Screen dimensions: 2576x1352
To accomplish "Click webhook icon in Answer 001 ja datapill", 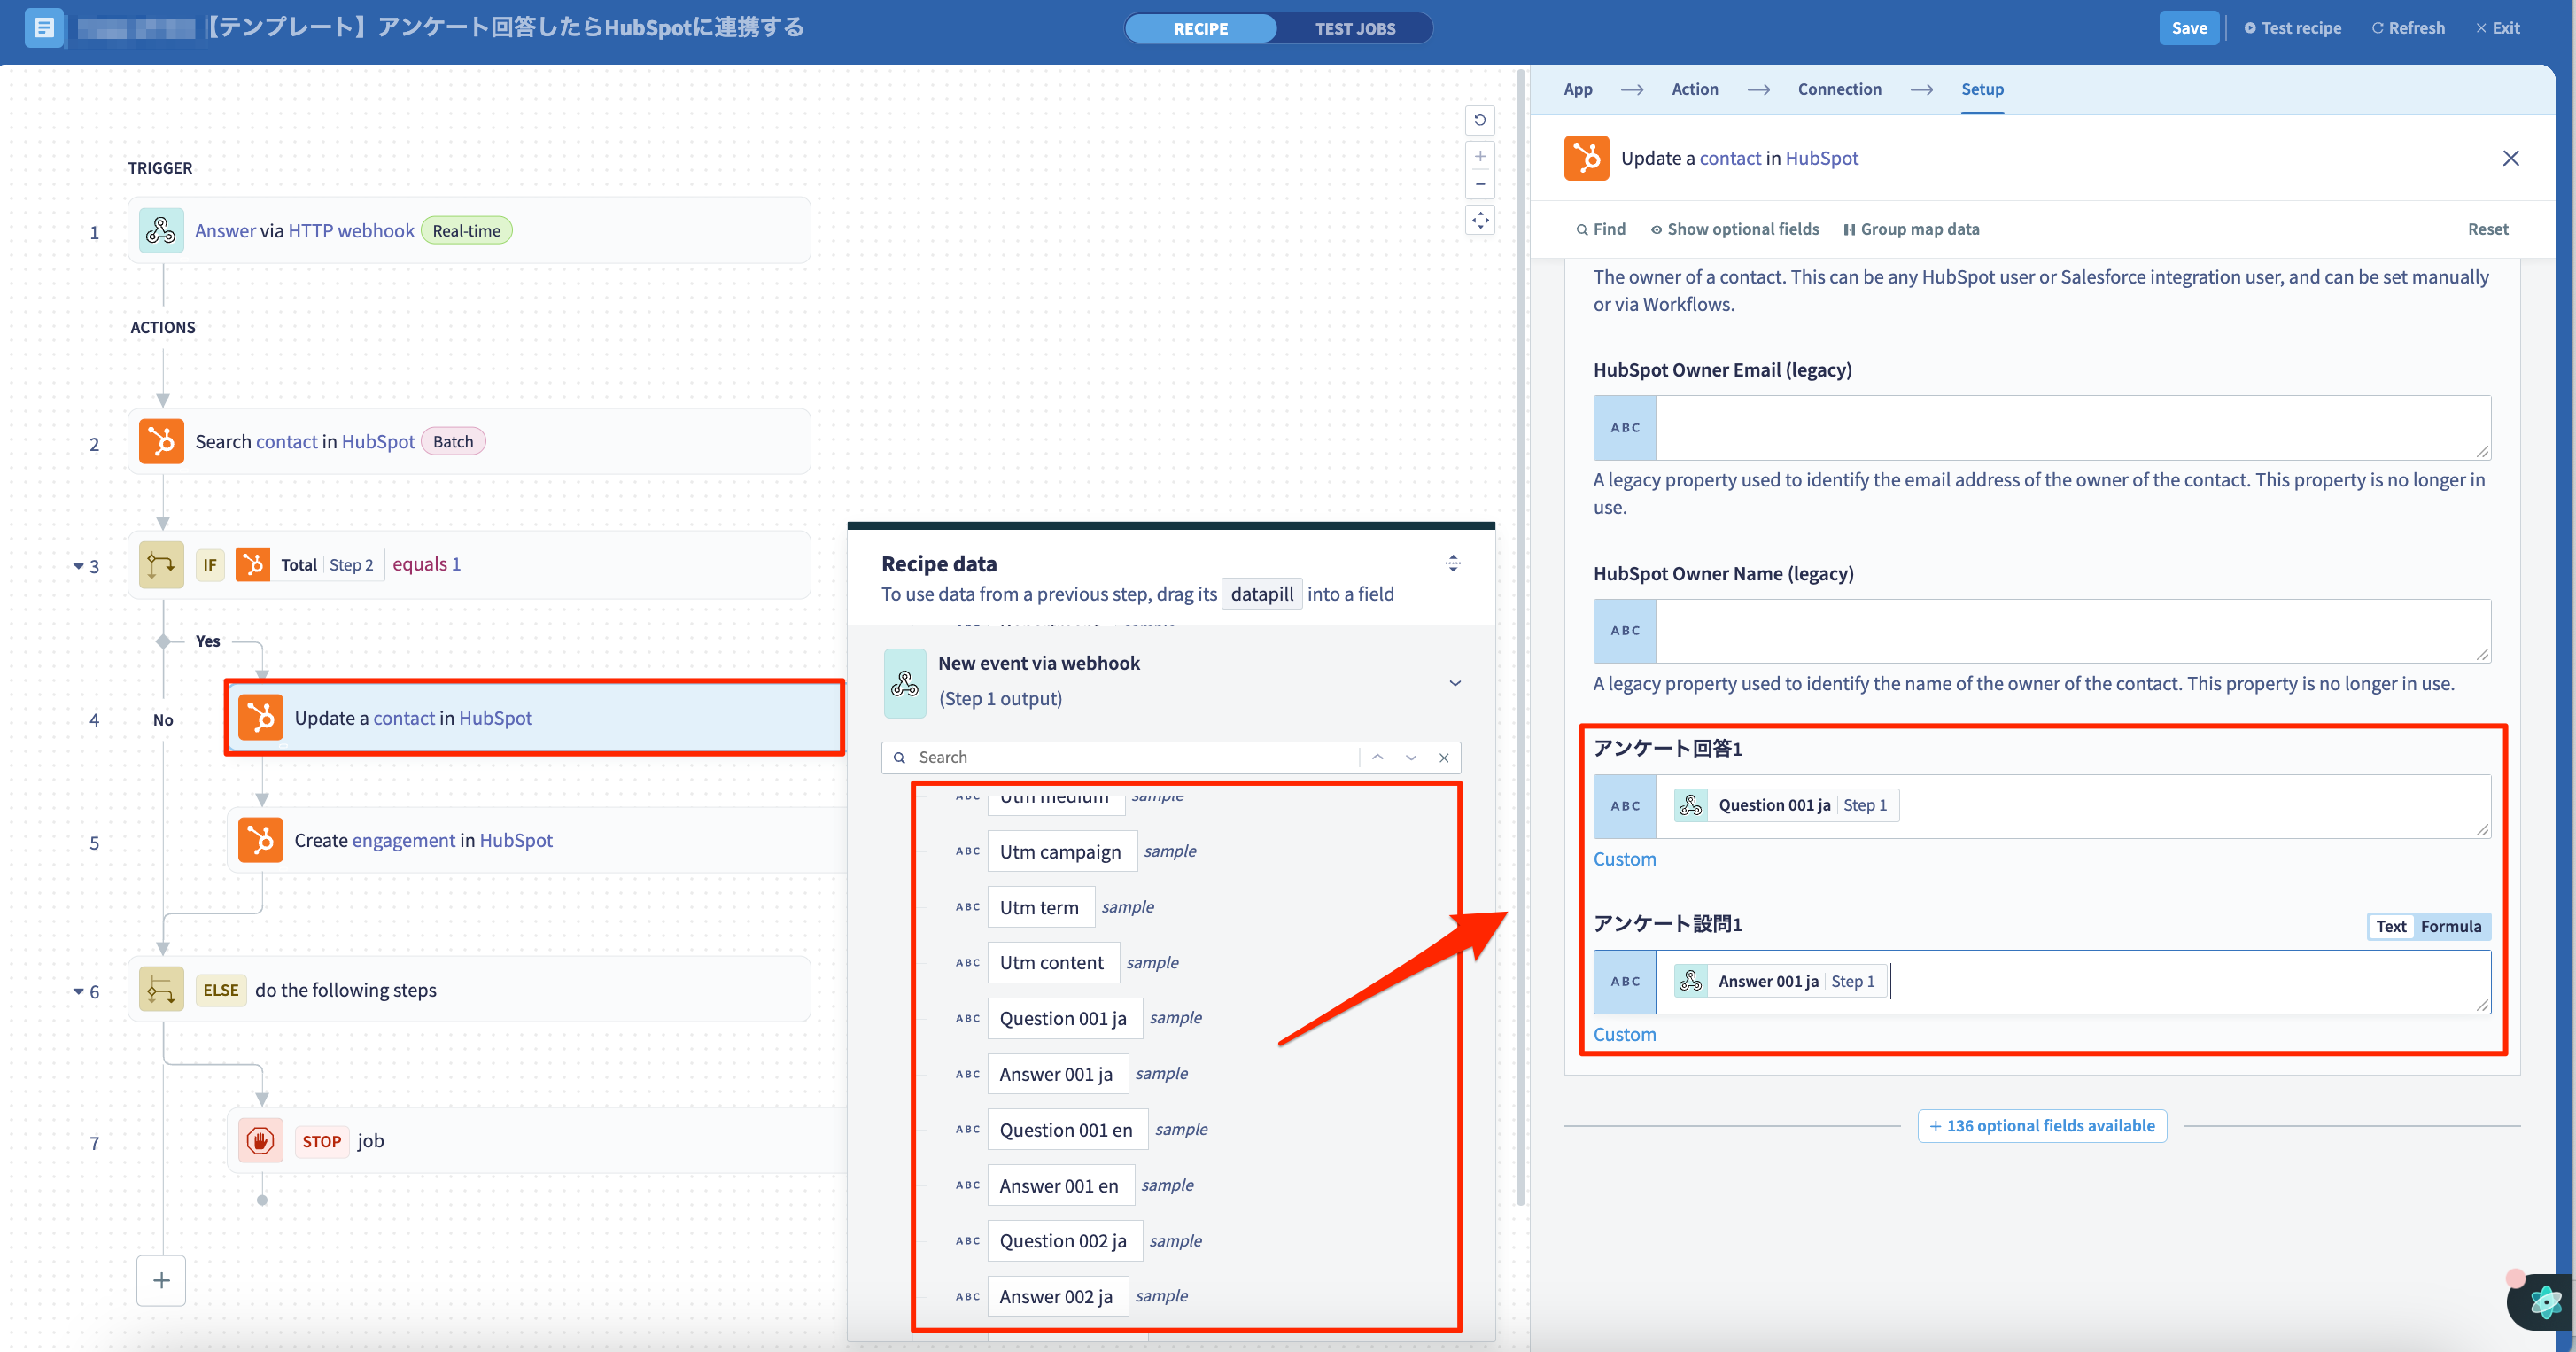I will pyautogui.click(x=1691, y=981).
